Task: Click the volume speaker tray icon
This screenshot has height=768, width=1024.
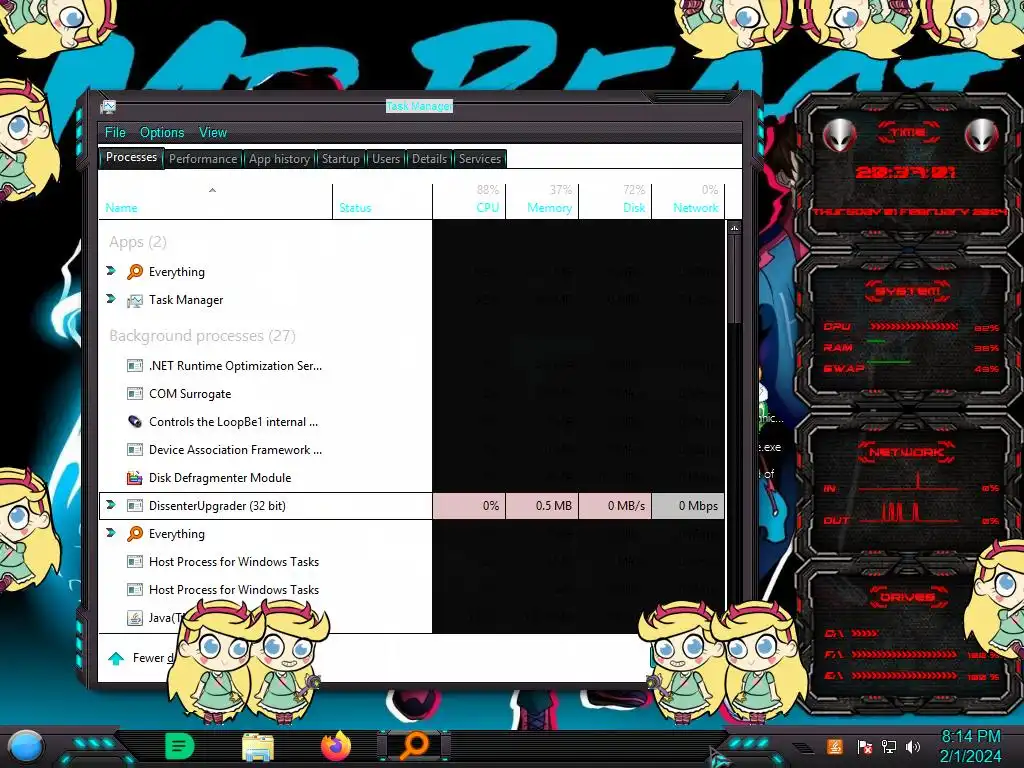Action: coord(913,747)
